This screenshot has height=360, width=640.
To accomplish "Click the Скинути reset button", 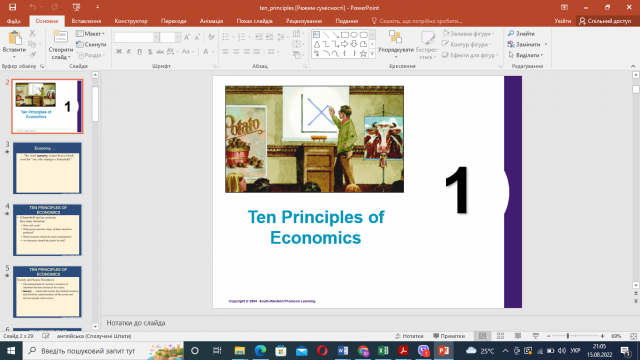I will click(x=91, y=44).
